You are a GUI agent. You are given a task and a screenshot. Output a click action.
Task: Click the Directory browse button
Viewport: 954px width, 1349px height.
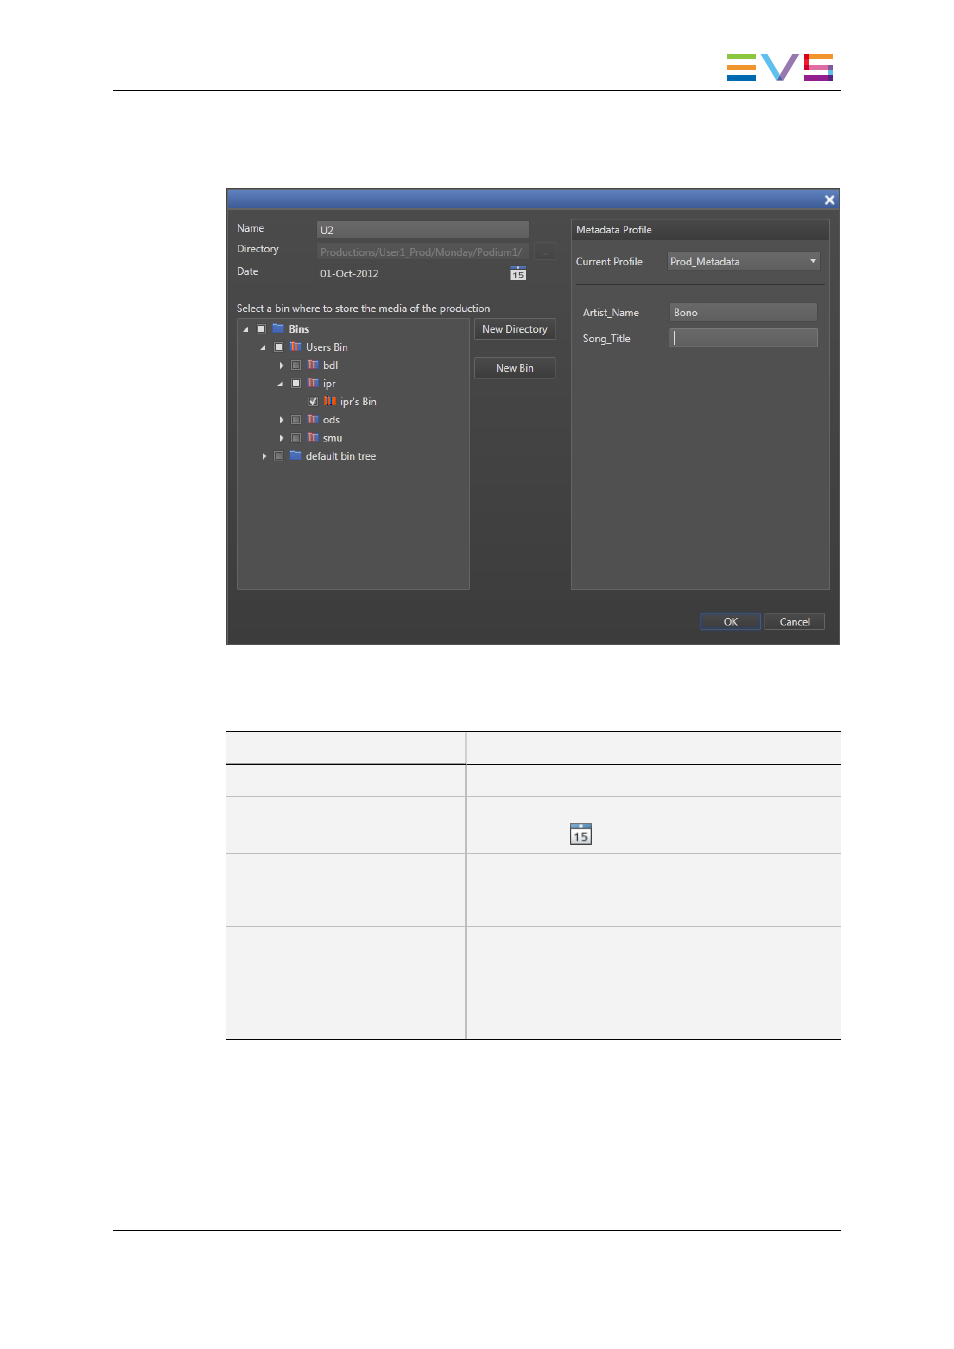click(x=545, y=252)
